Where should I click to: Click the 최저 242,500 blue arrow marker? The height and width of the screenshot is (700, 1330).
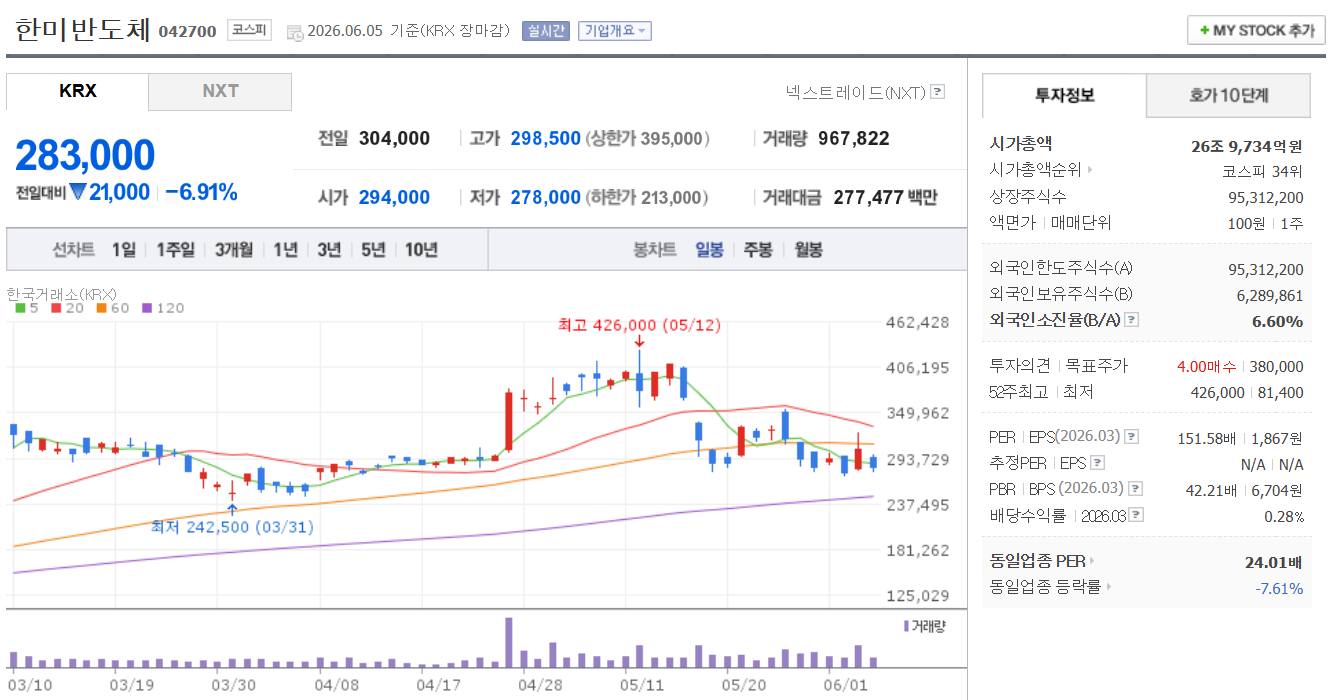point(233,509)
